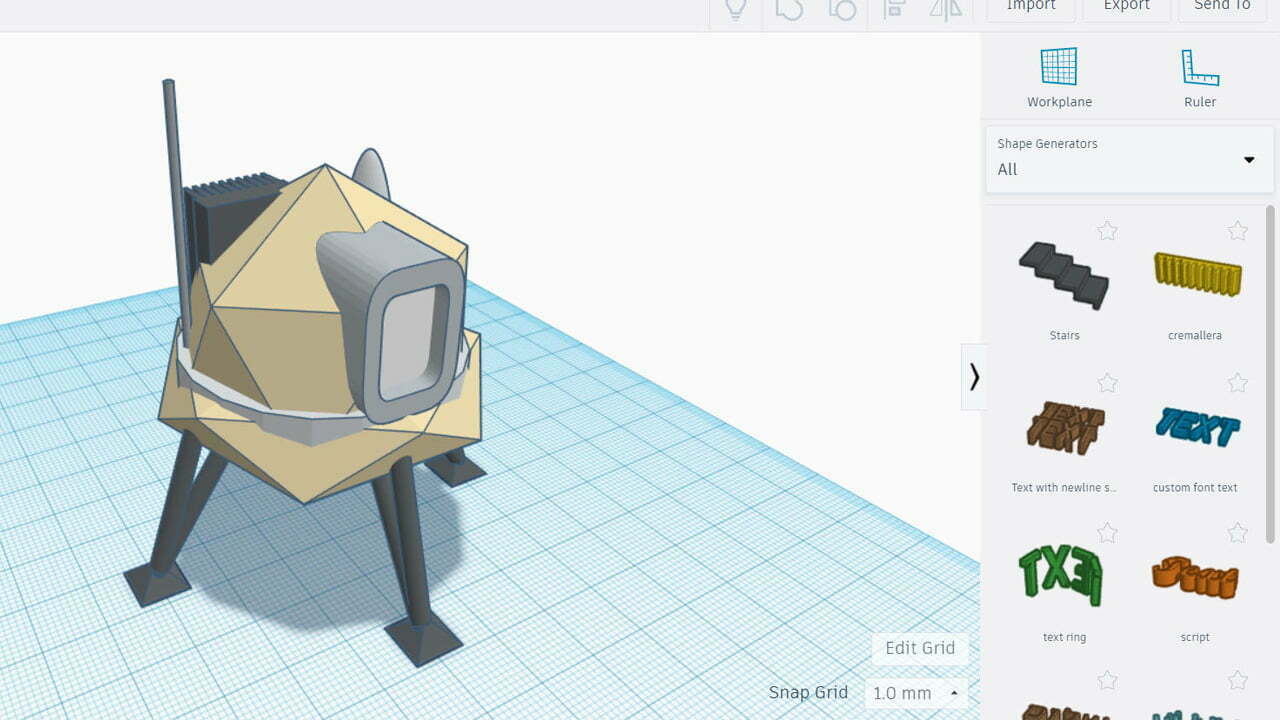Click the 'cremallera' label text
Image resolution: width=1280 pixels, height=720 pixels.
tap(1195, 336)
